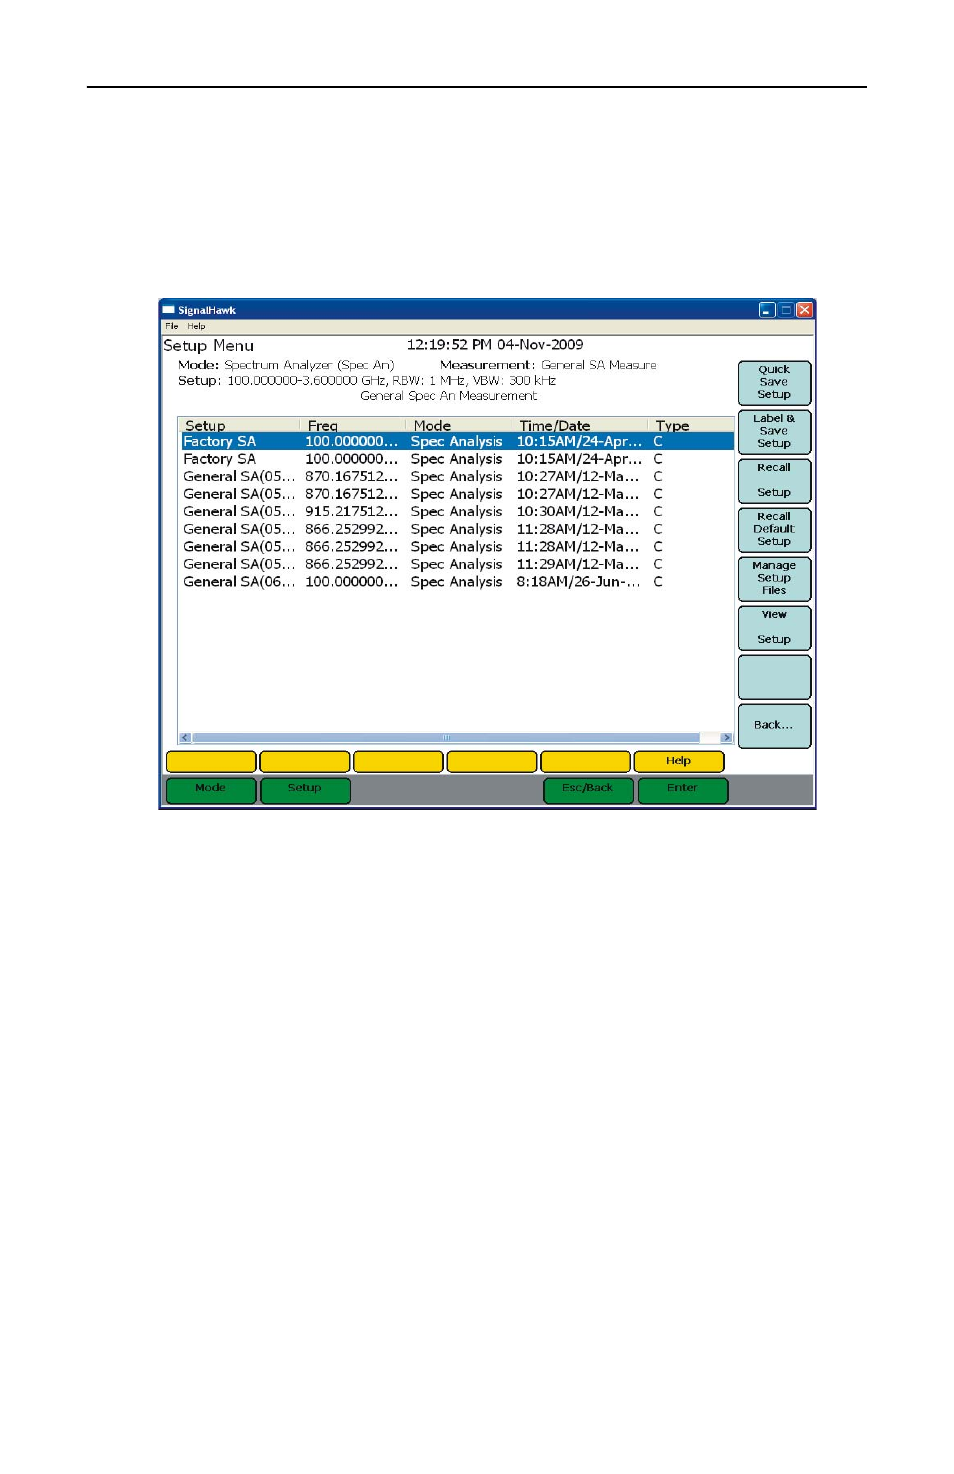
Task: Click the green Setup button
Action: pyautogui.click(x=305, y=789)
